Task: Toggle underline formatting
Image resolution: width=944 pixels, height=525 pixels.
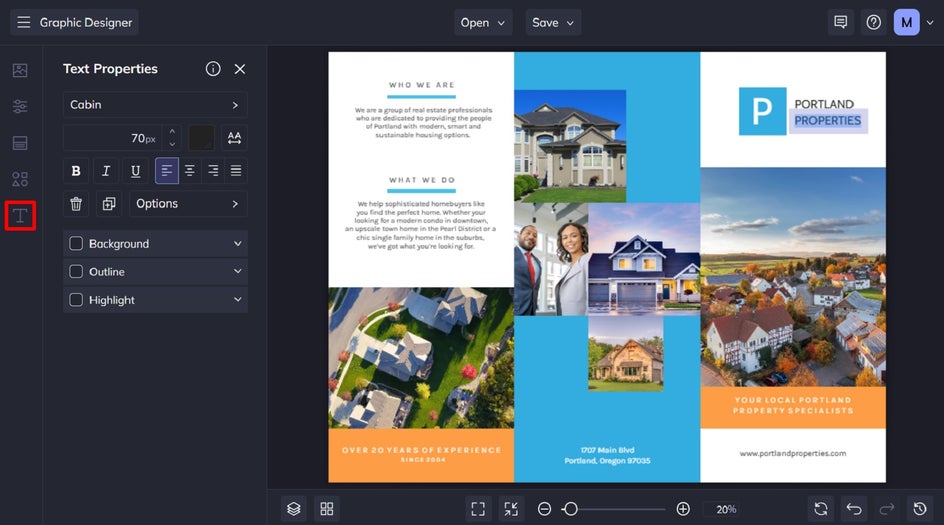Action: [x=135, y=171]
